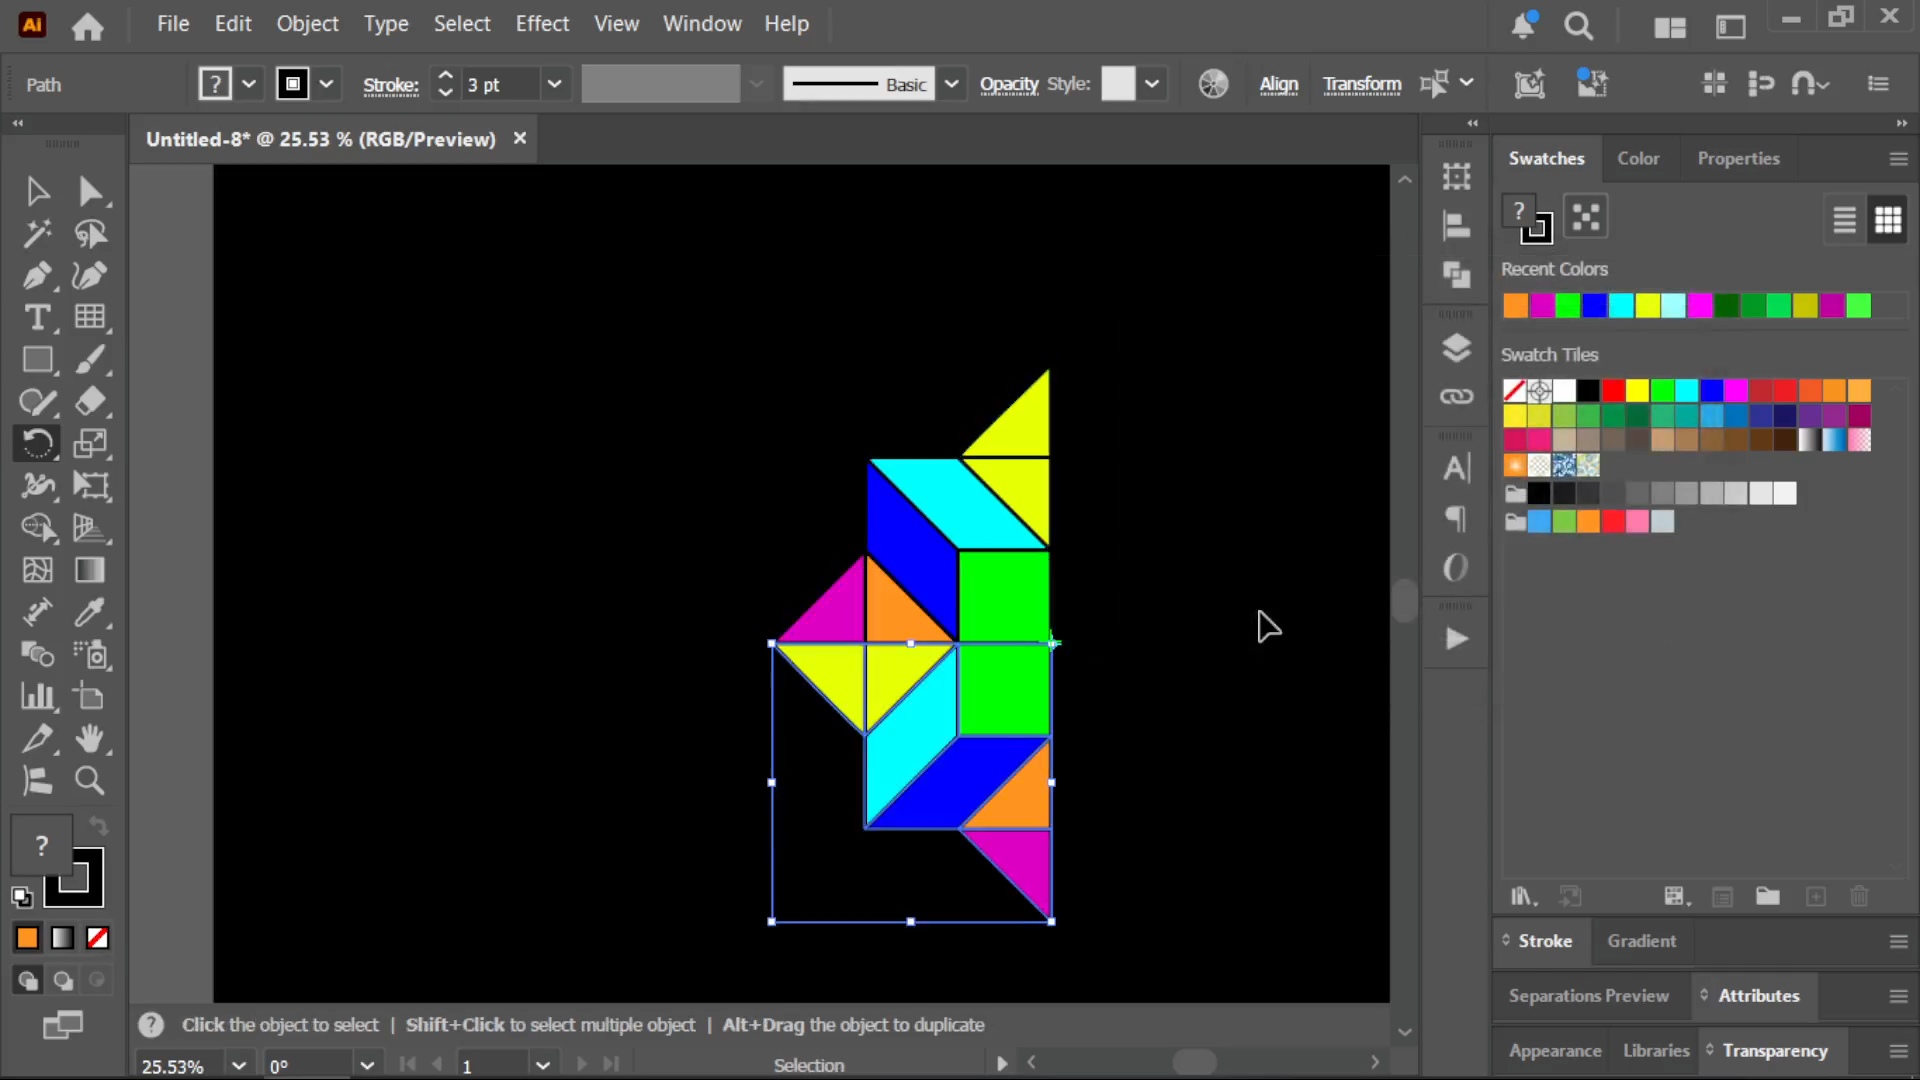Open the Layers panel icon
1920x1080 pixels.
coord(1456,348)
